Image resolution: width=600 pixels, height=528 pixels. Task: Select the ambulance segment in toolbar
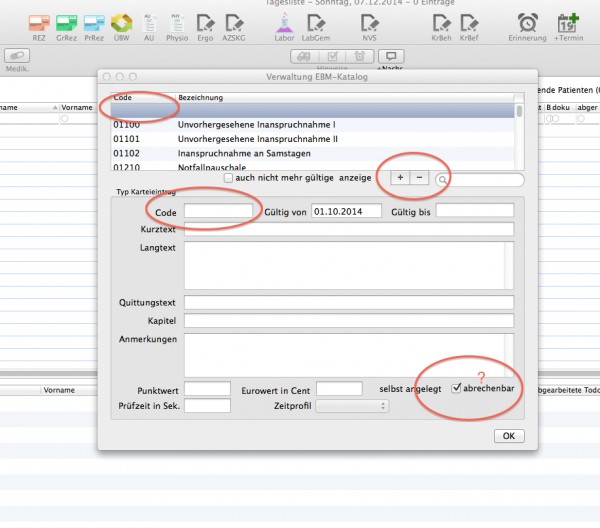(x=304, y=57)
